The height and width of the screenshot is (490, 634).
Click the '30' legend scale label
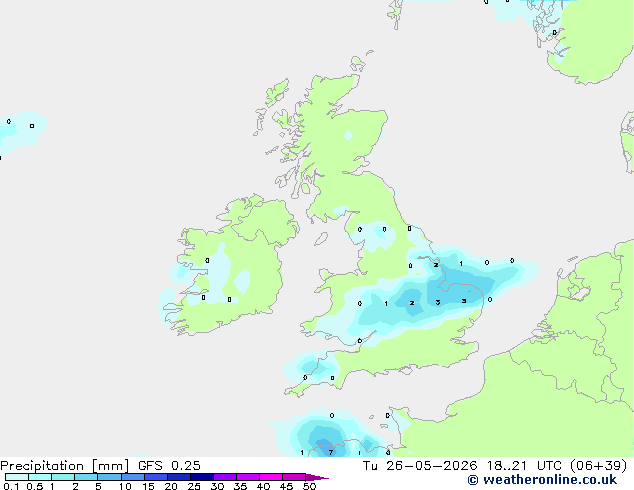[217, 486]
